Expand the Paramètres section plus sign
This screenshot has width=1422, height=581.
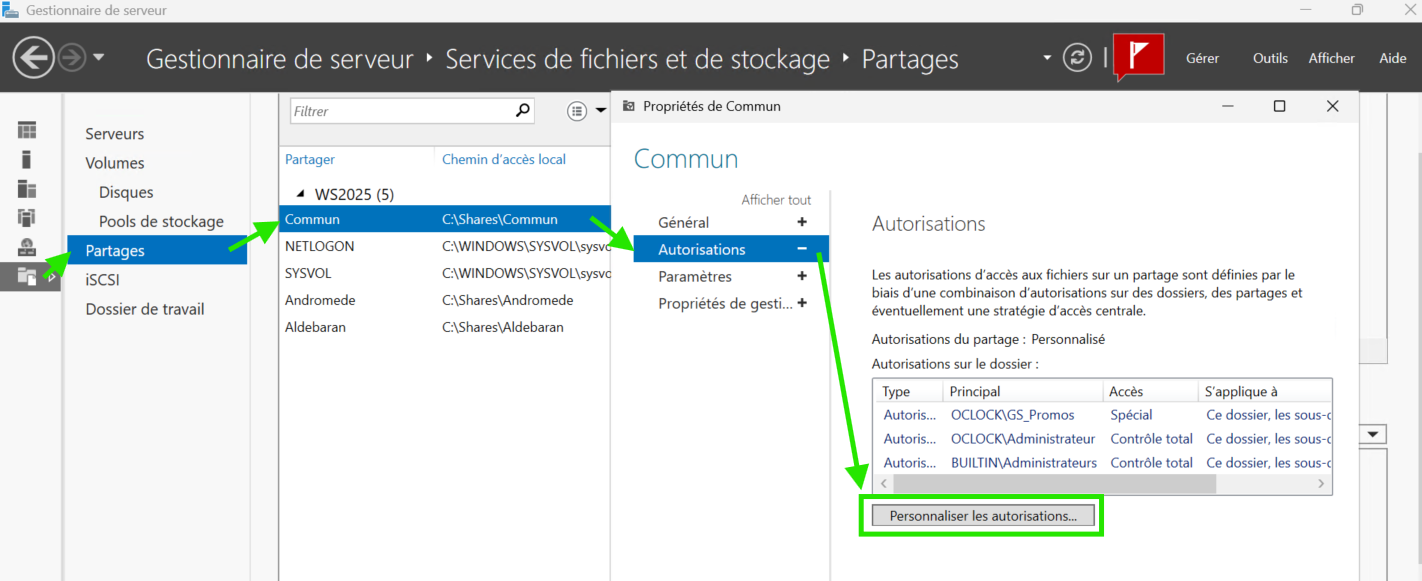click(x=801, y=276)
